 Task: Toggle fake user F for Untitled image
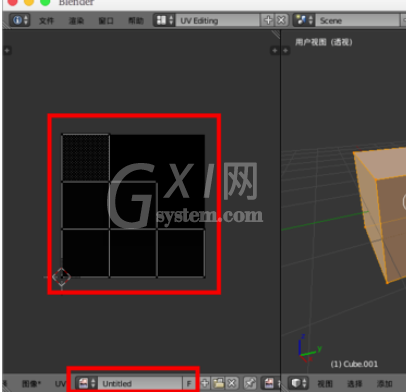click(x=189, y=383)
